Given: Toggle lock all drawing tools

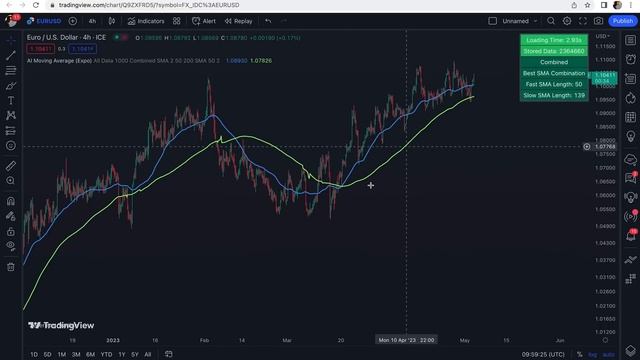Looking at the screenshot, I should [x=11, y=231].
